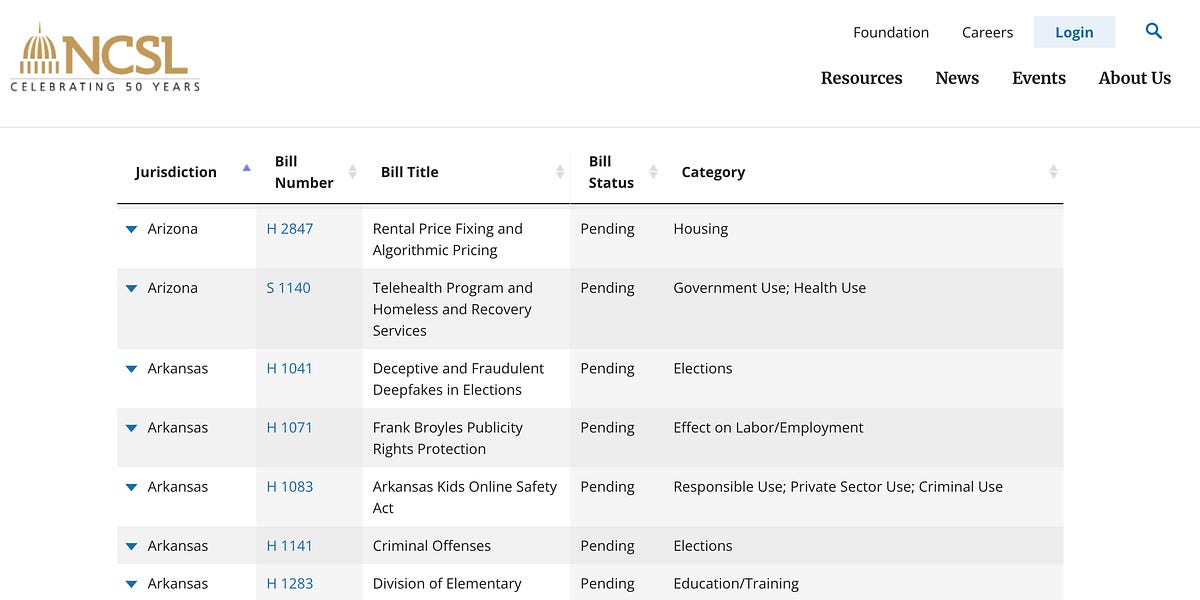1200x600 pixels.
Task: Click Arizona jurisdiction in S 1140 row
Action: pyautogui.click(x=173, y=288)
